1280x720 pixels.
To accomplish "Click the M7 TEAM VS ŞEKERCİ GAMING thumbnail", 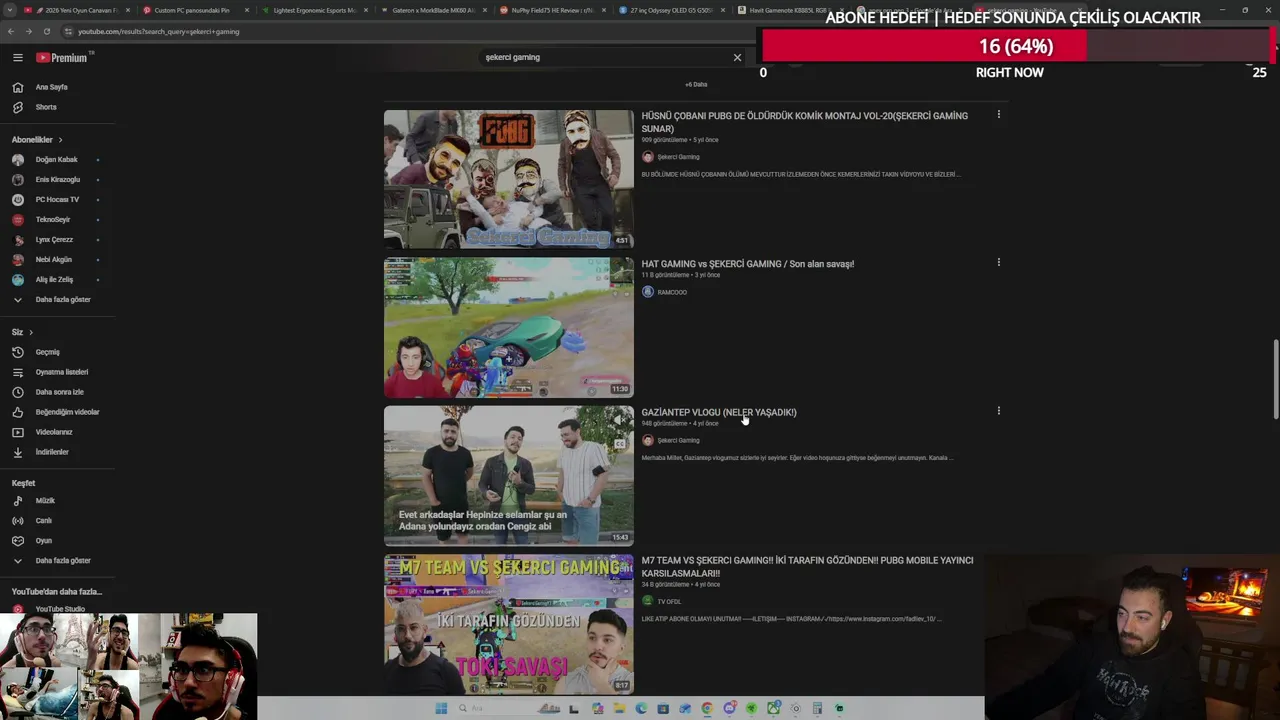I will click(x=508, y=624).
